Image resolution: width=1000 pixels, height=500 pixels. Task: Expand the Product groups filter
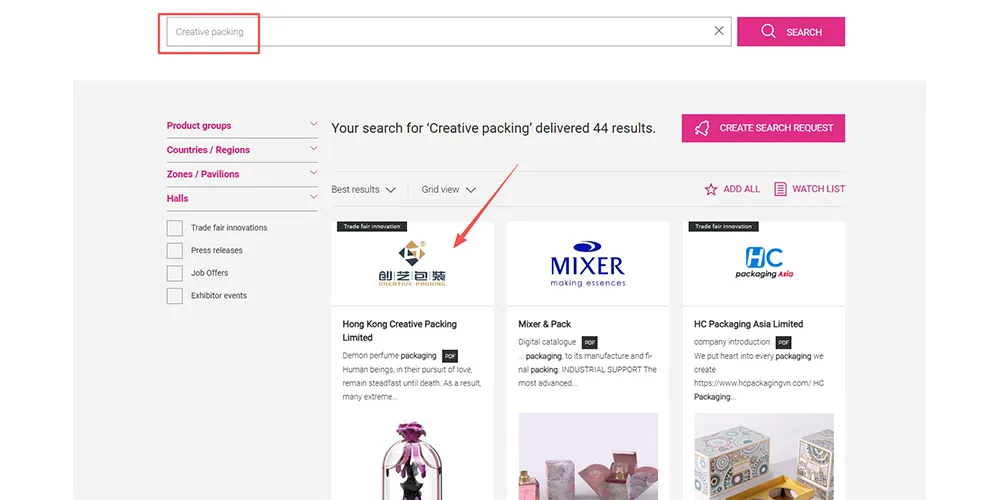coord(241,126)
